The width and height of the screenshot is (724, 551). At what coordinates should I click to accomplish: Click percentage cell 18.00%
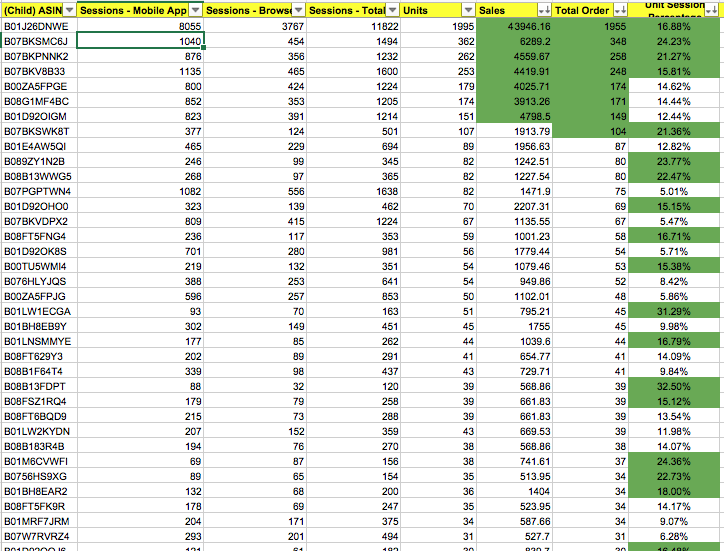click(674, 492)
